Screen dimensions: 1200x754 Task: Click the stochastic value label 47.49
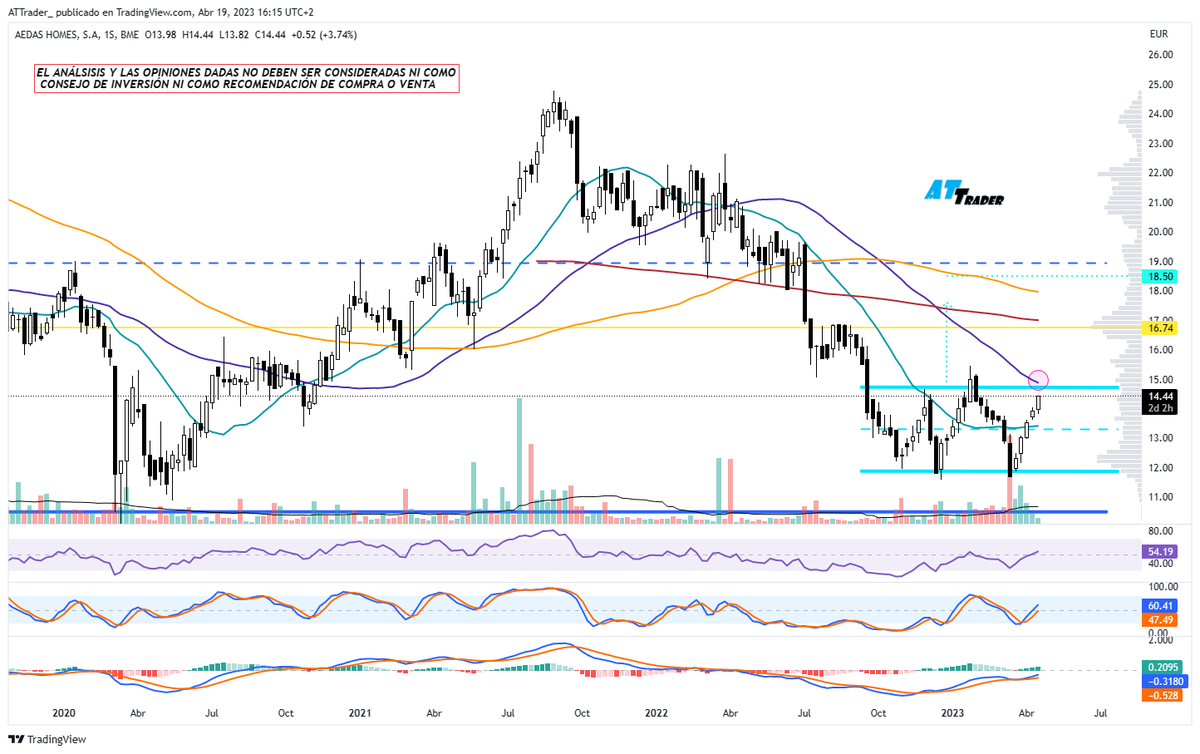1159,620
